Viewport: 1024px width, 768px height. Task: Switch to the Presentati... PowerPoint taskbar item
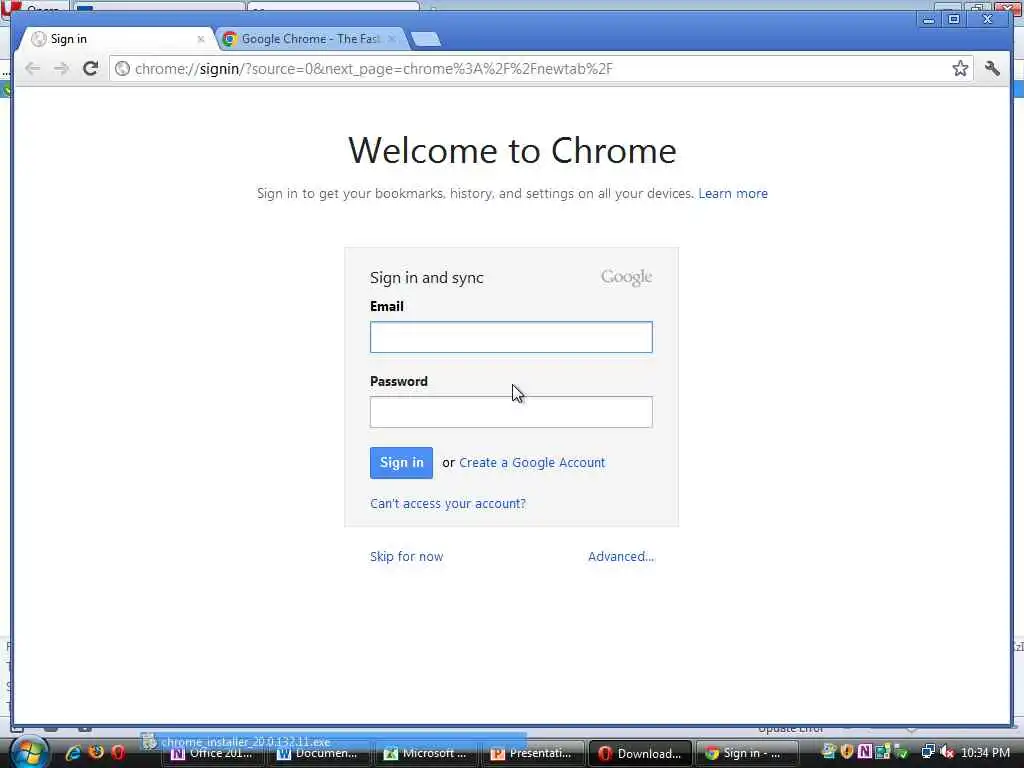tap(532, 754)
